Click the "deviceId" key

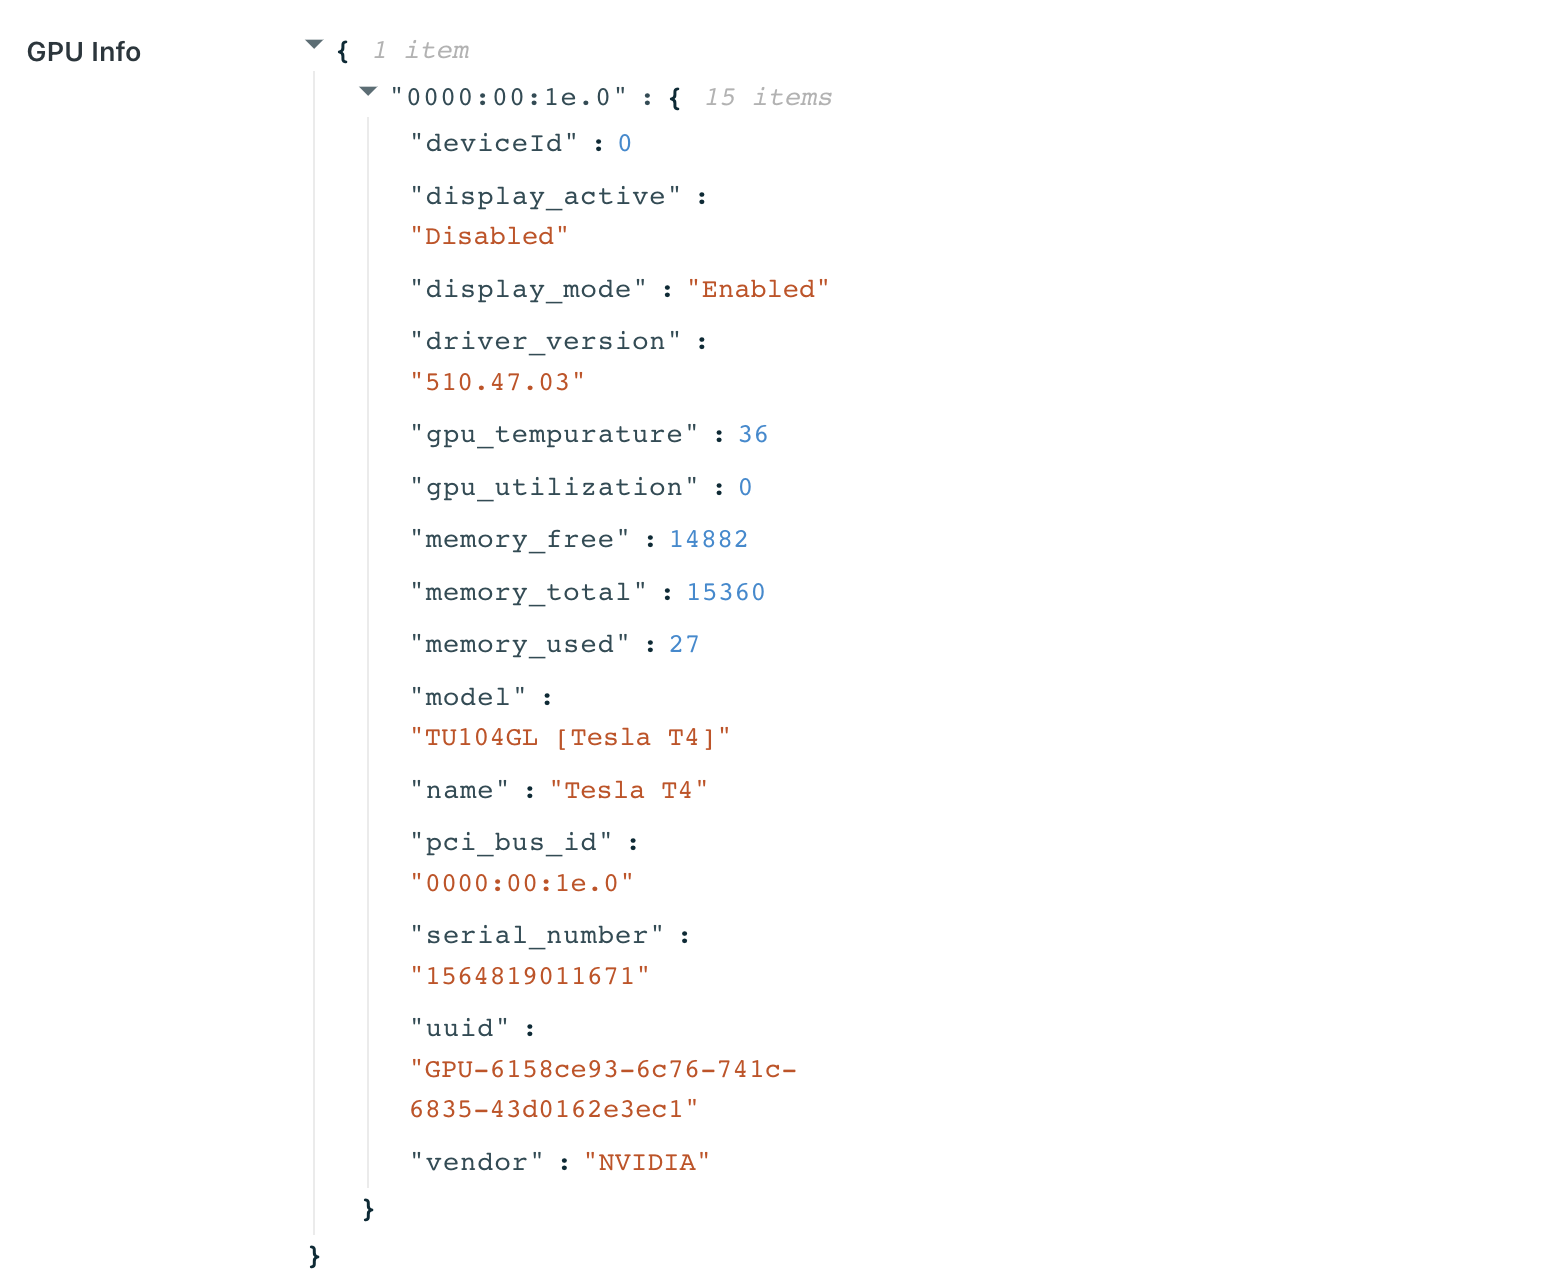pyautogui.click(x=494, y=144)
